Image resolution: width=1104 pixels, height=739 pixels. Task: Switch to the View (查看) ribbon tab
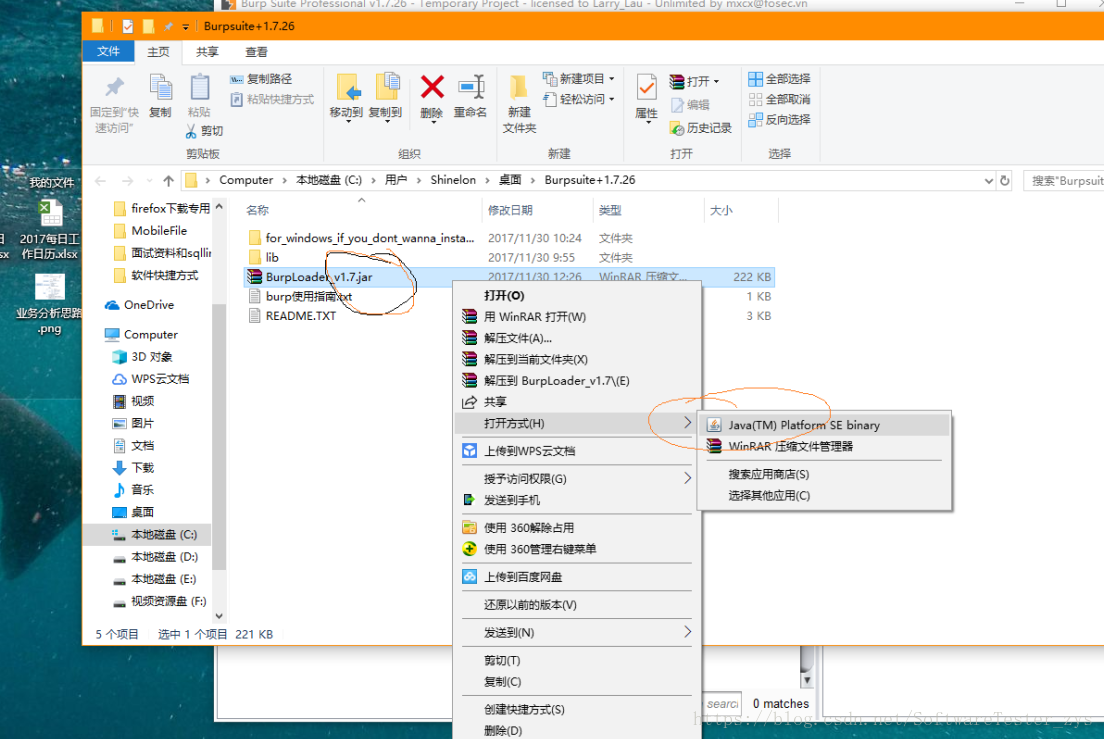click(256, 51)
